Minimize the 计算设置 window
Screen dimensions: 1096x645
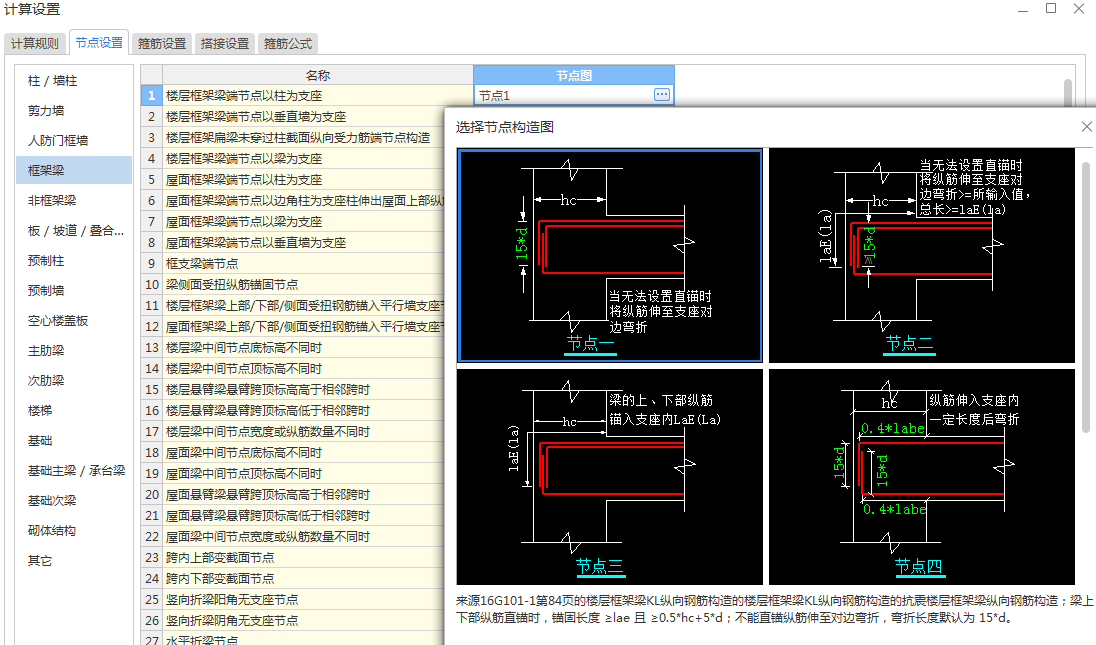pyautogui.click(x=1023, y=10)
